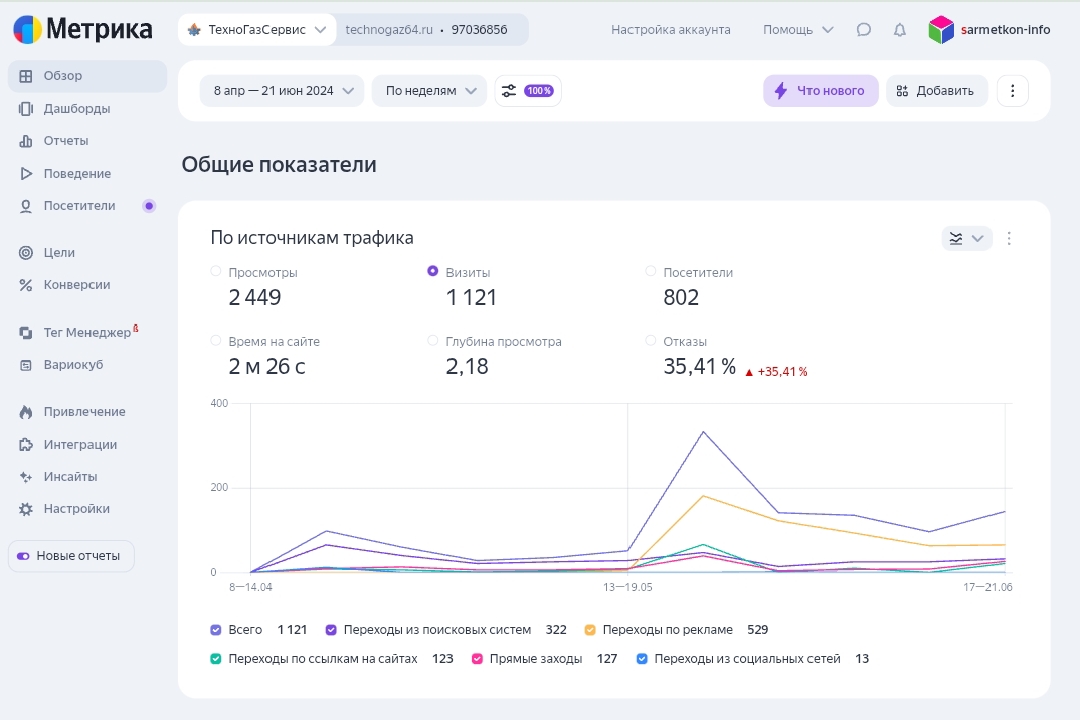Open Цели target icon in sidebar

click(x=26, y=253)
